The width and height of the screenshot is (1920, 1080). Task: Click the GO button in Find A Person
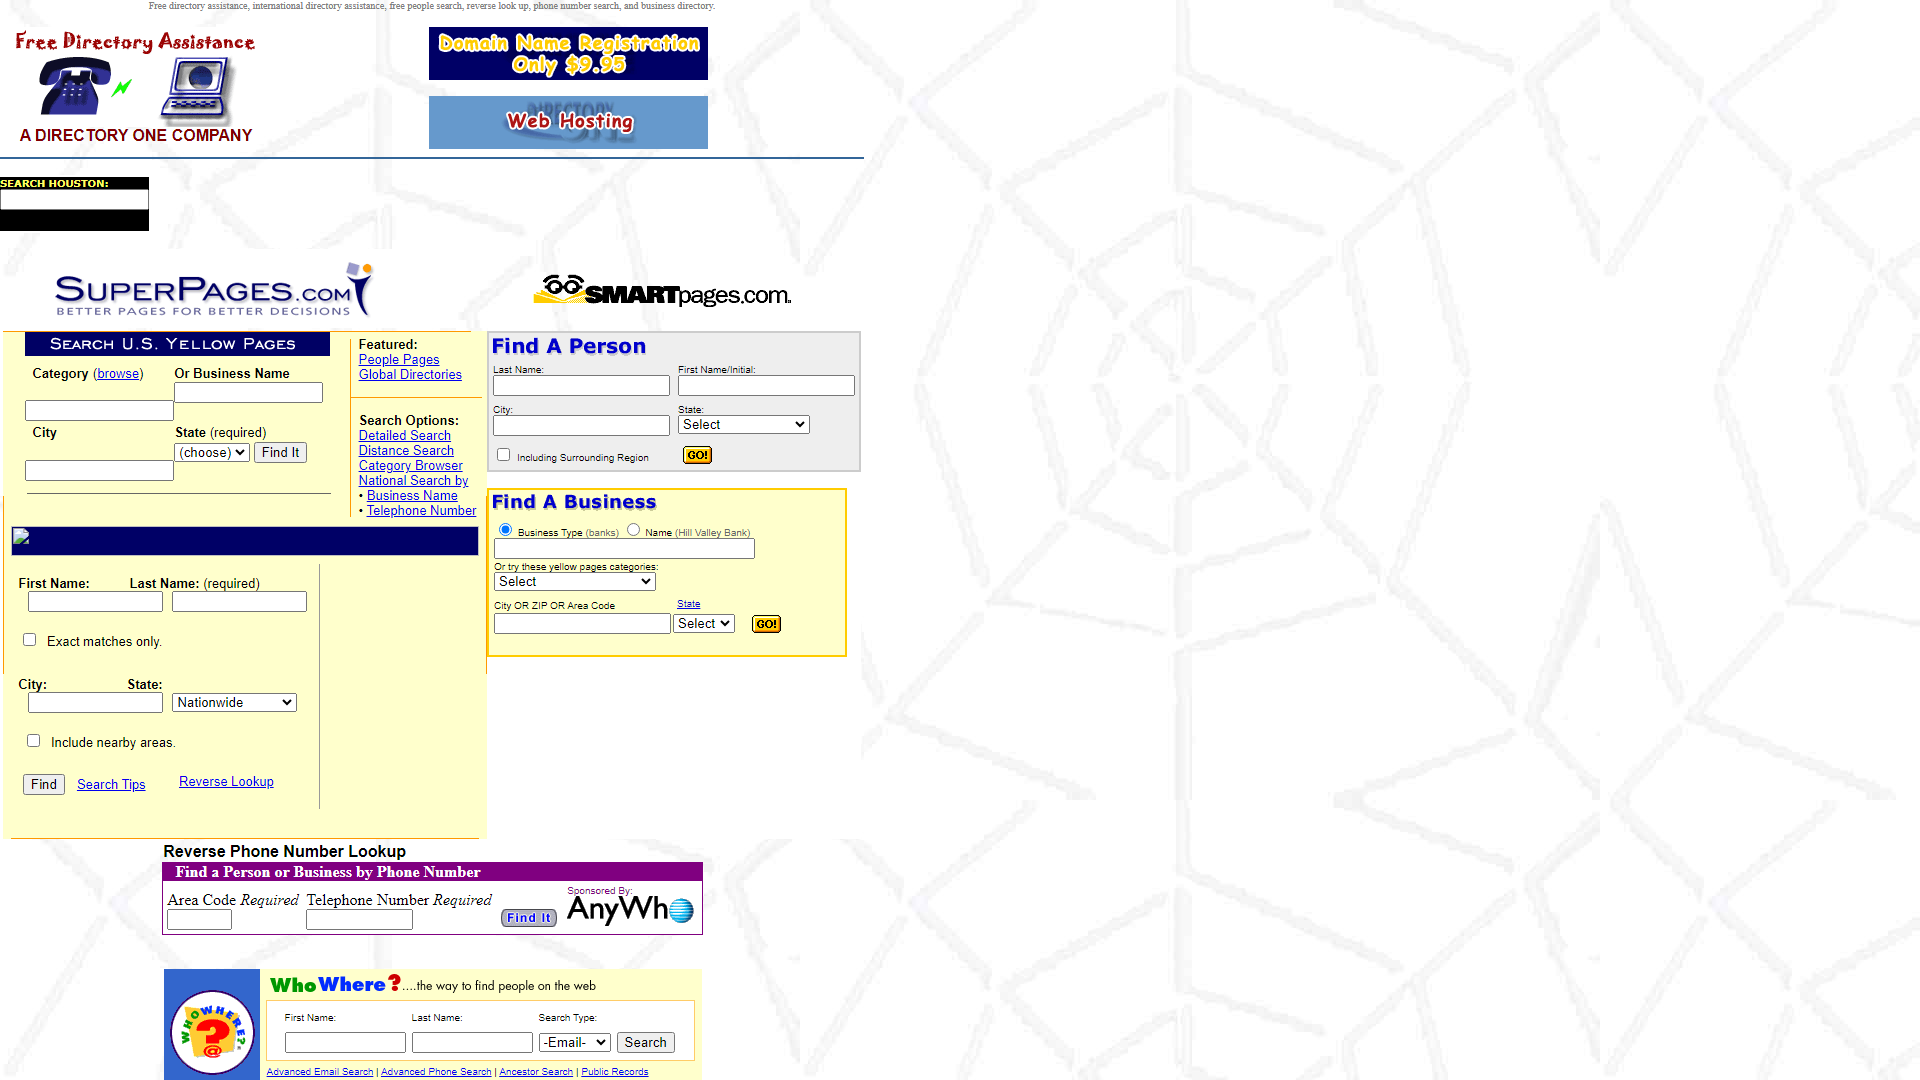pos(696,455)
